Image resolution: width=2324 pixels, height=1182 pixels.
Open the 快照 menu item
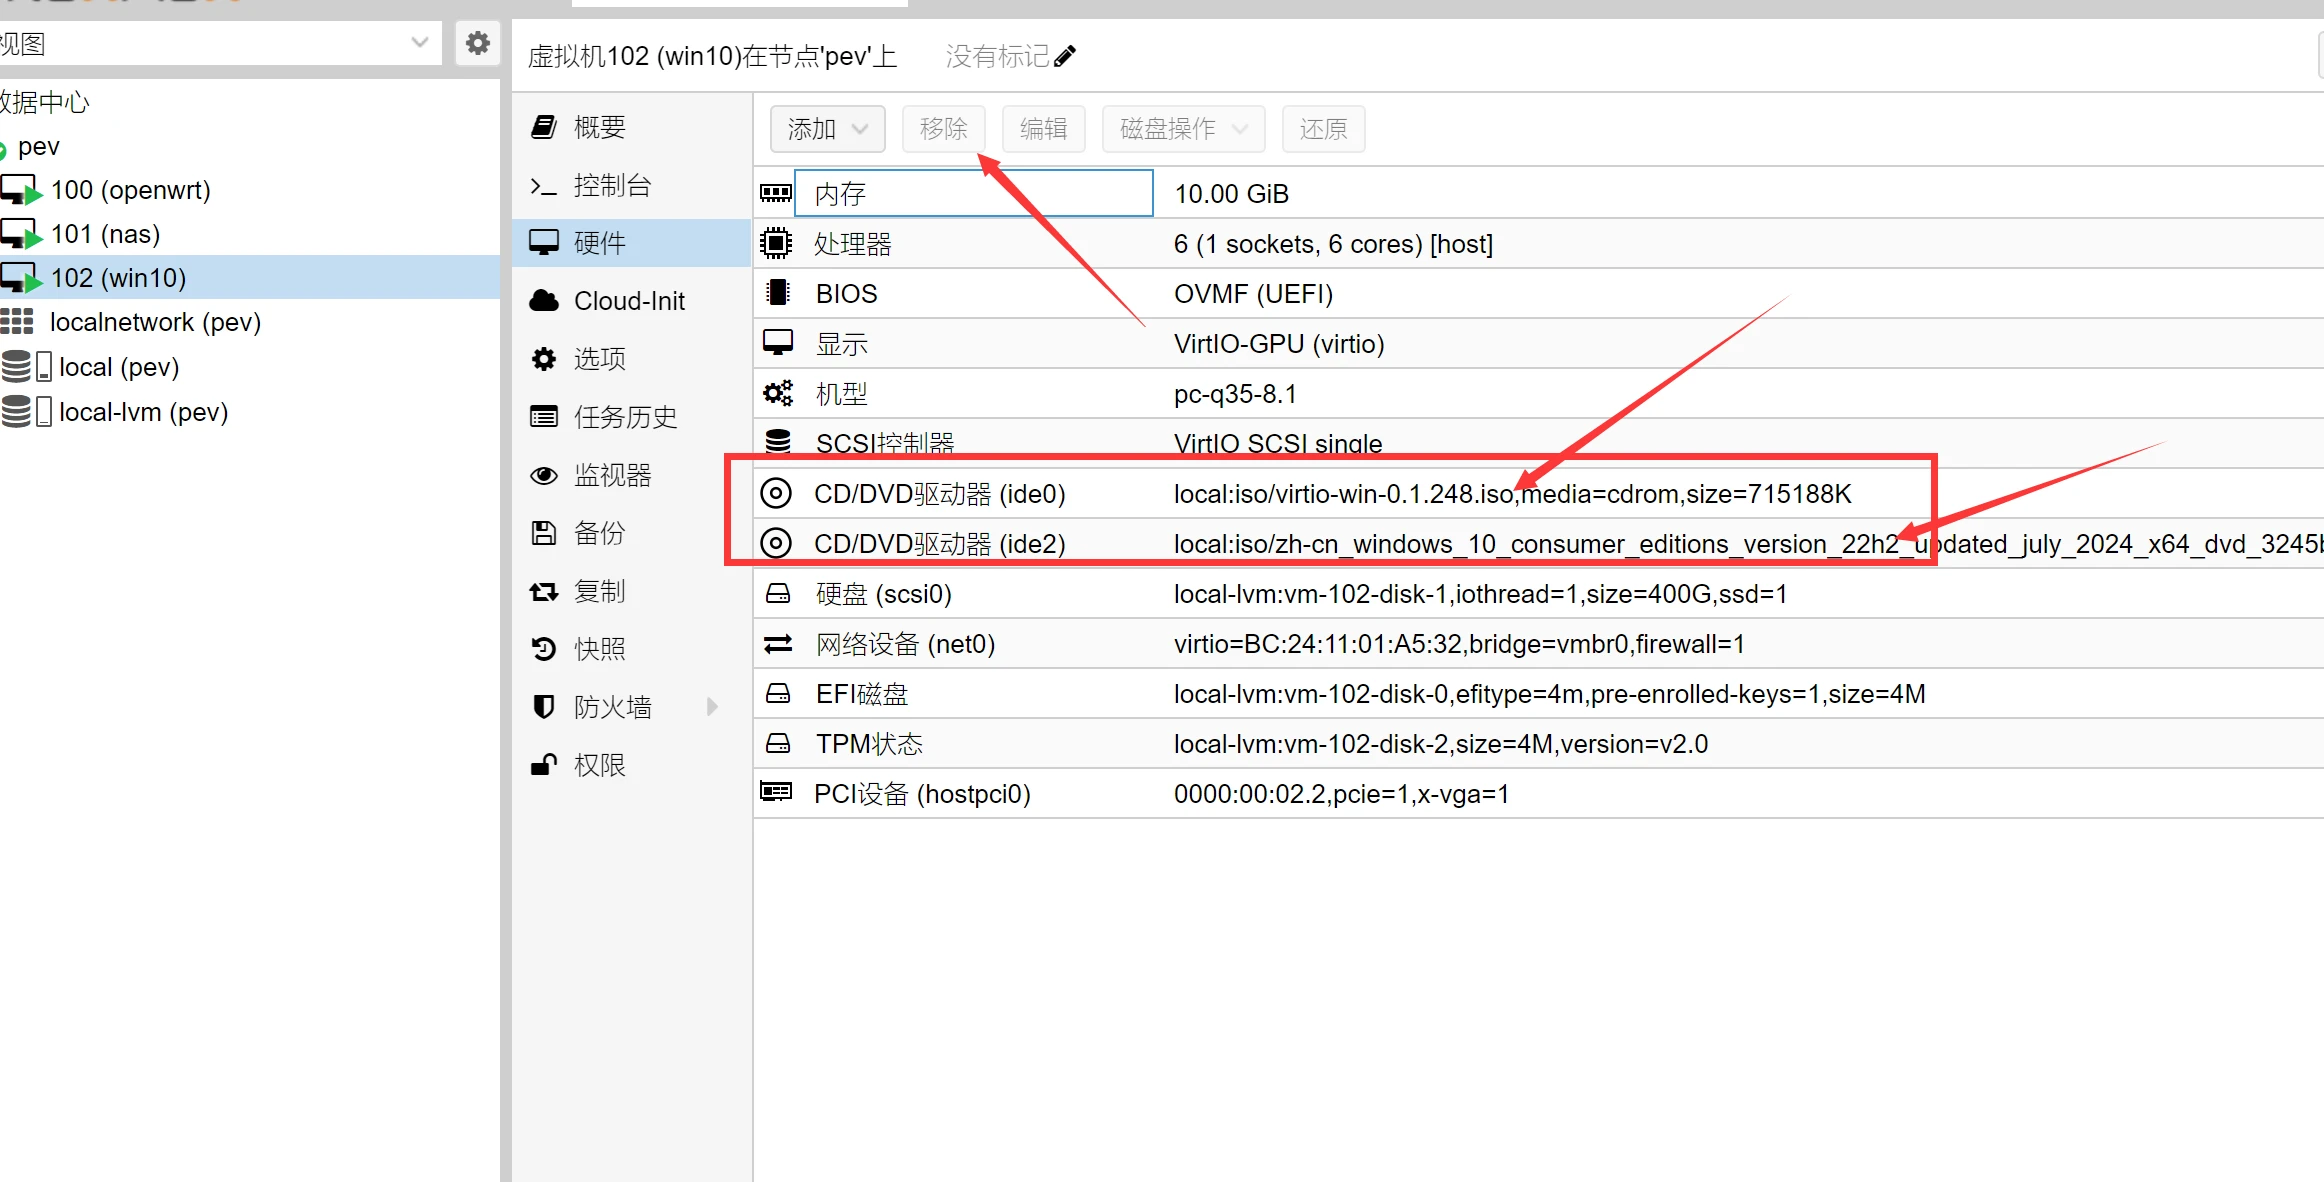[x=631, y=649]
